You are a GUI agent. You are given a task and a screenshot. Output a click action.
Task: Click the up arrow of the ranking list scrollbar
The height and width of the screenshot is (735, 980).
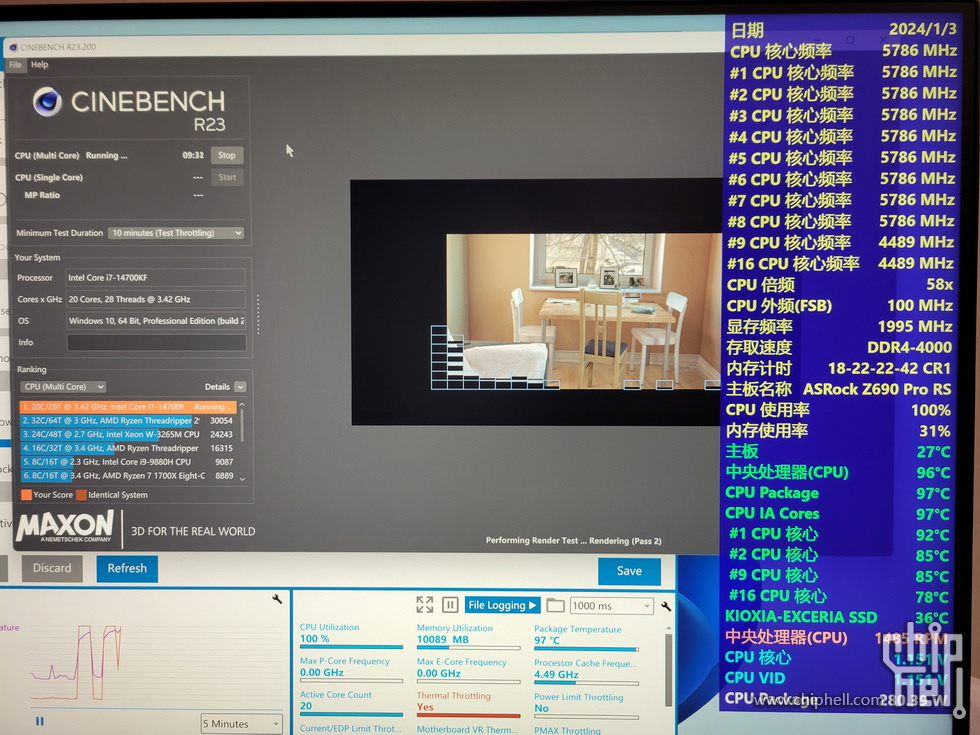(x=242, y=405)
